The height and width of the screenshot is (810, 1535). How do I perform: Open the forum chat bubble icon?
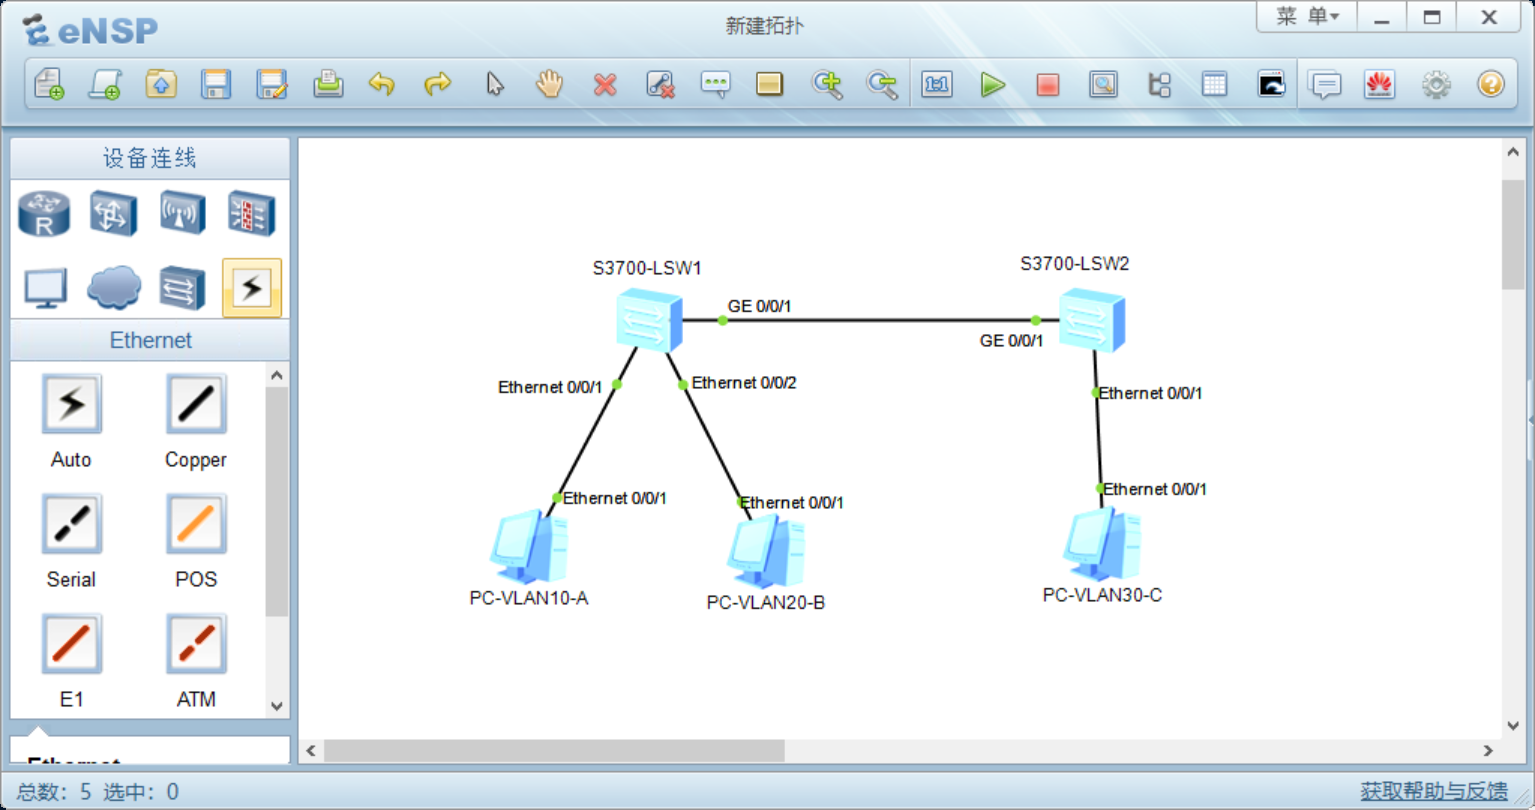point(1325,84)
